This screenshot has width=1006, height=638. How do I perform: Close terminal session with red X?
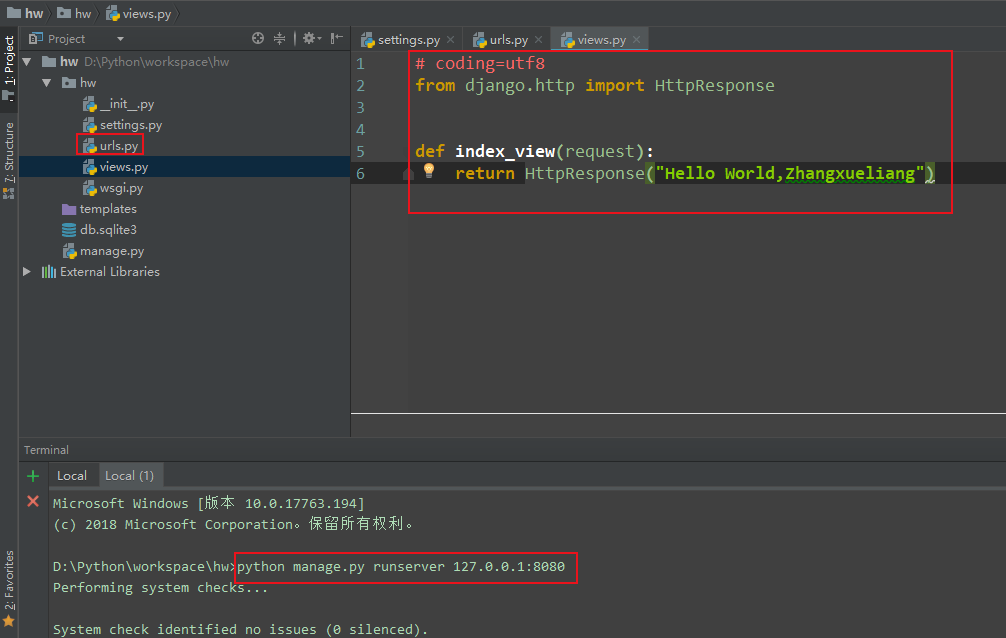[33, 501]
